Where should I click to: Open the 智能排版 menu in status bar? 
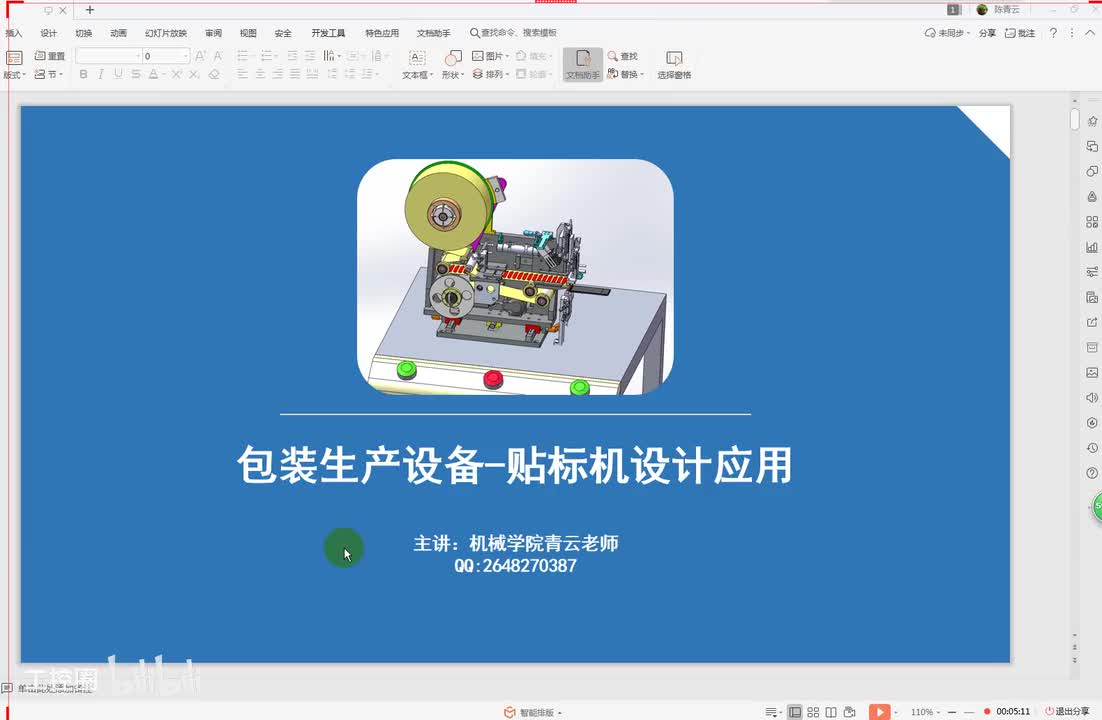(533, 712)
